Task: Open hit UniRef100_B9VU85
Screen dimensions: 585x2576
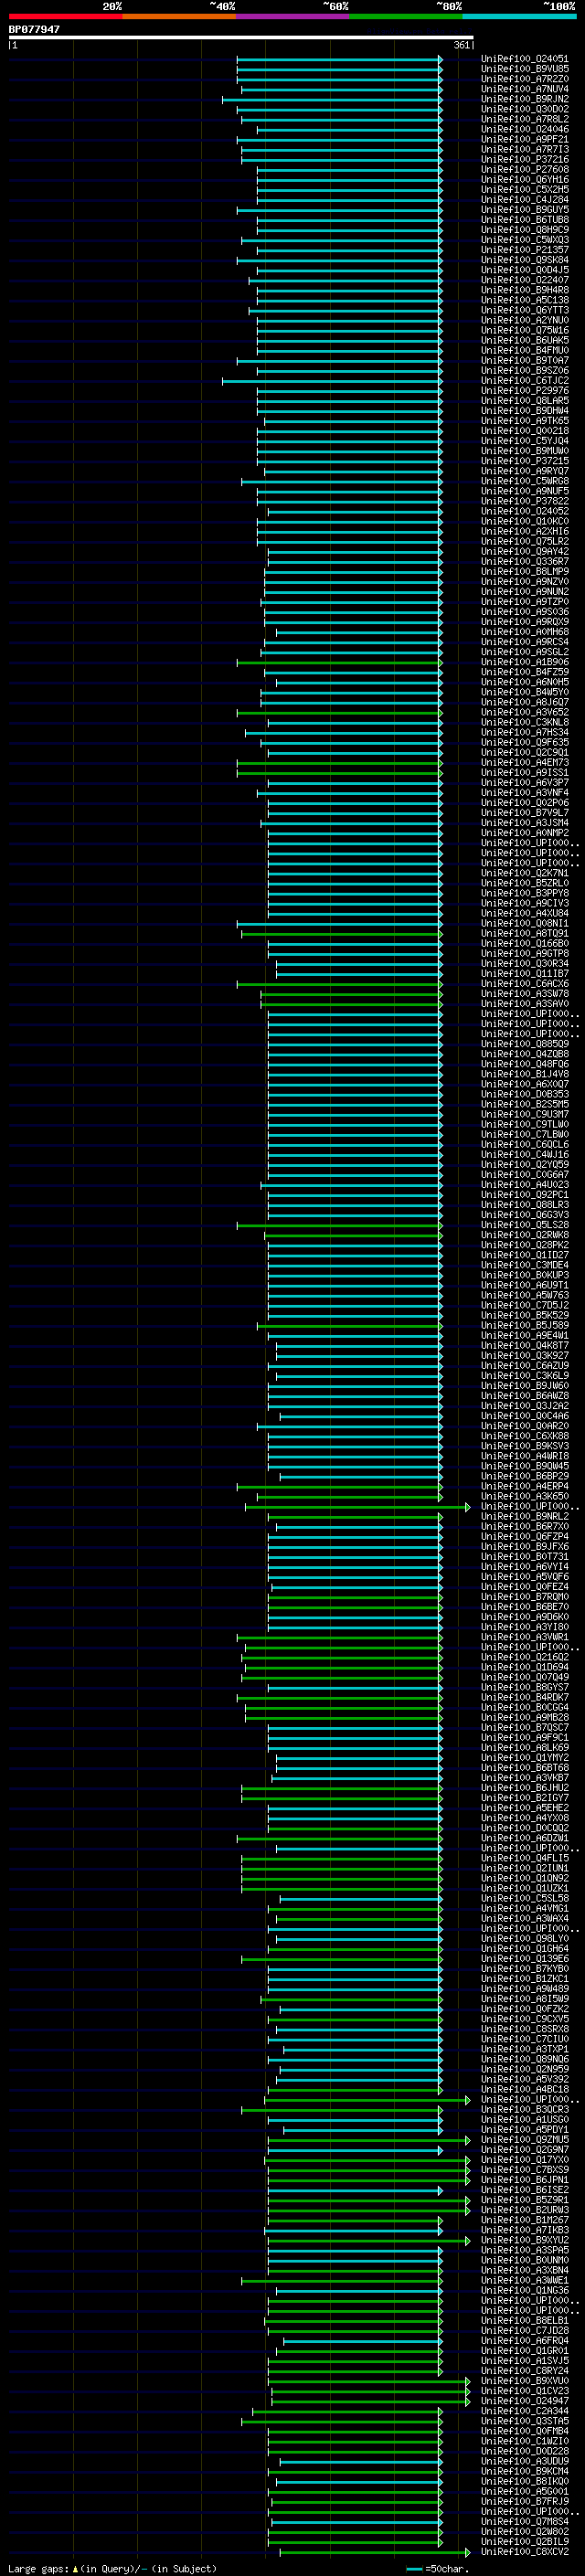Action: click(525, 69)
